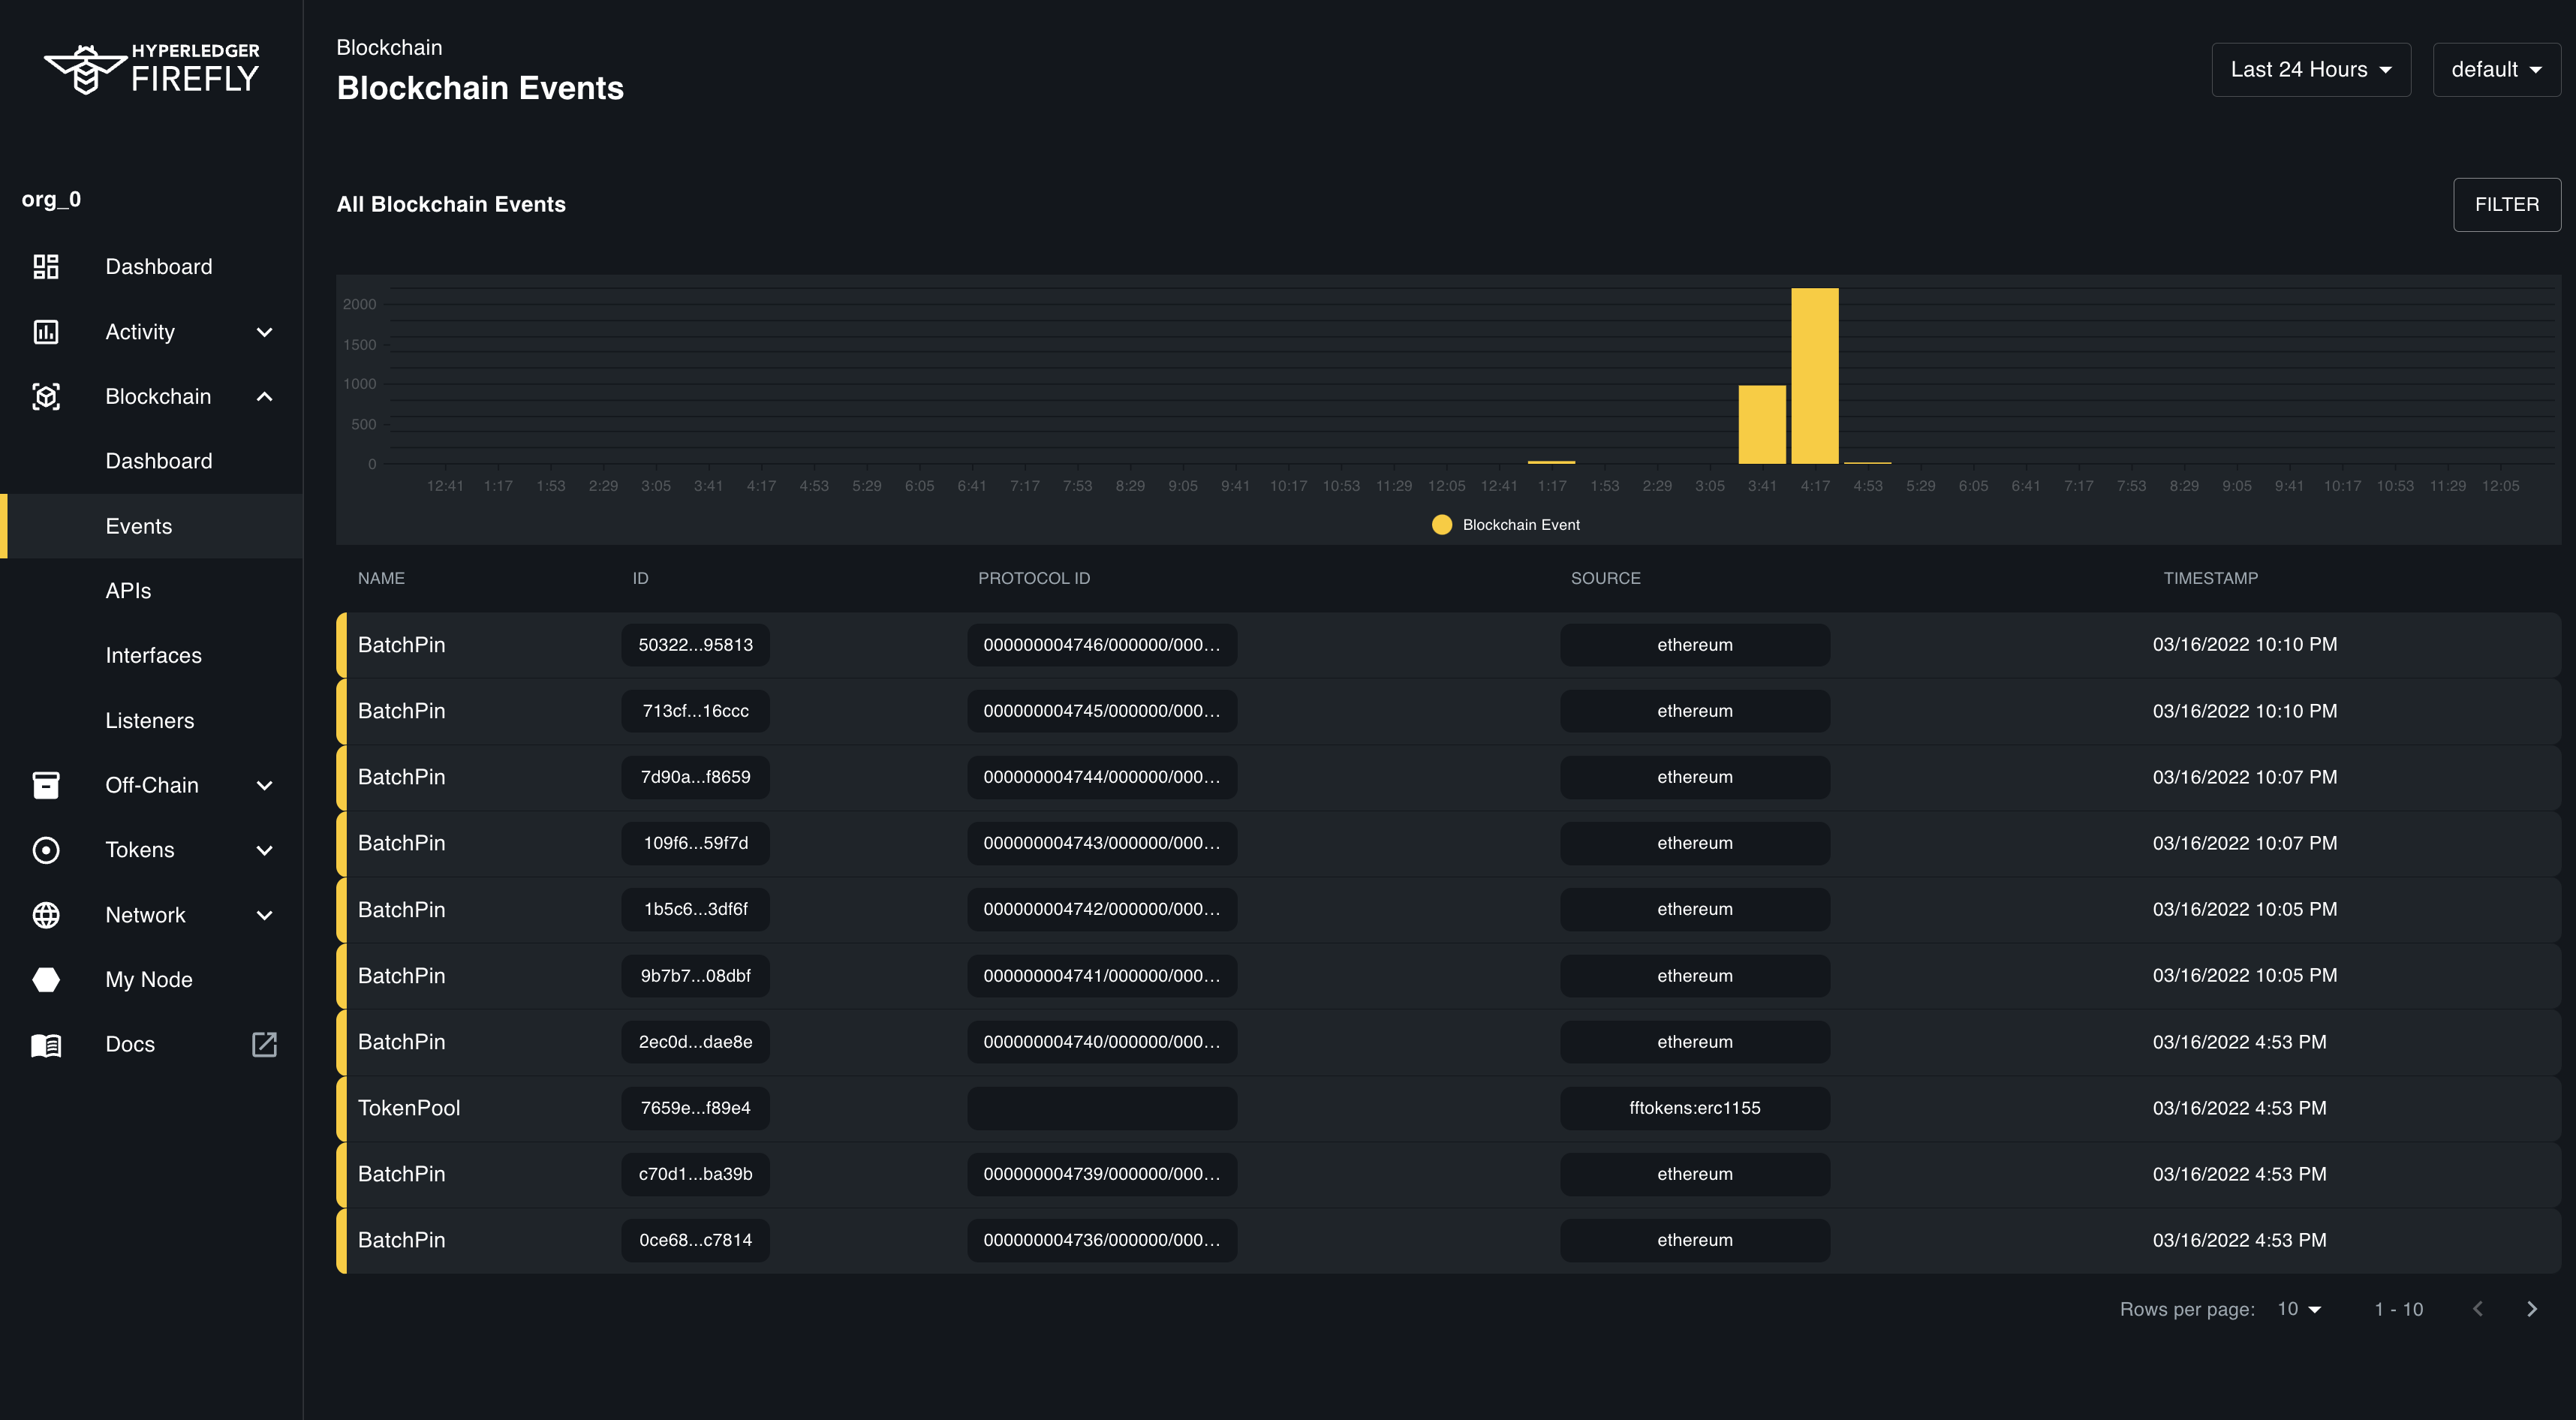Select the Blockchain cube icon
2576x1420 pixels.
[46, 396]
